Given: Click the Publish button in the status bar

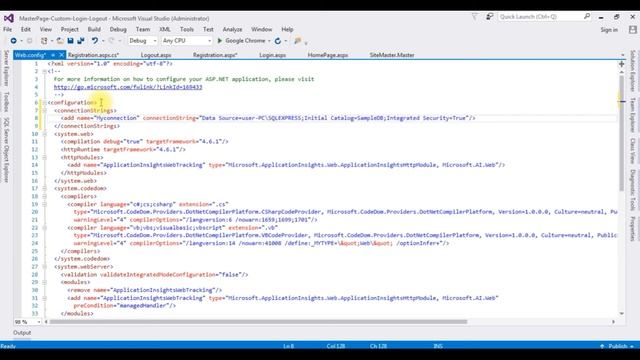Looking at the screenshot, I should 618,346.
